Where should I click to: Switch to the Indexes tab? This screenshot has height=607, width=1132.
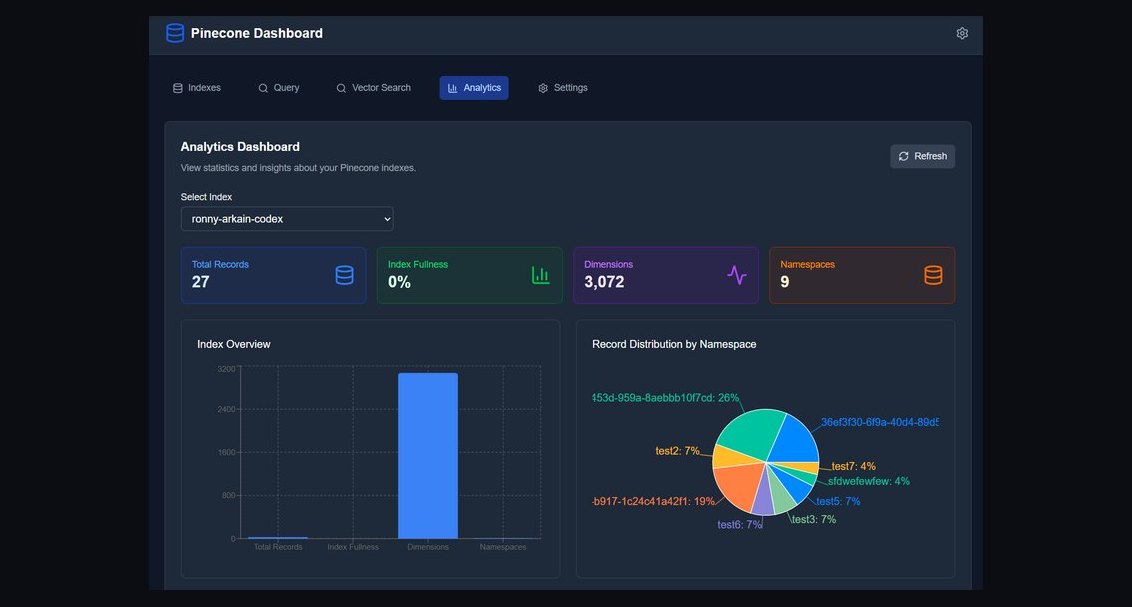(x=197, y=88)
